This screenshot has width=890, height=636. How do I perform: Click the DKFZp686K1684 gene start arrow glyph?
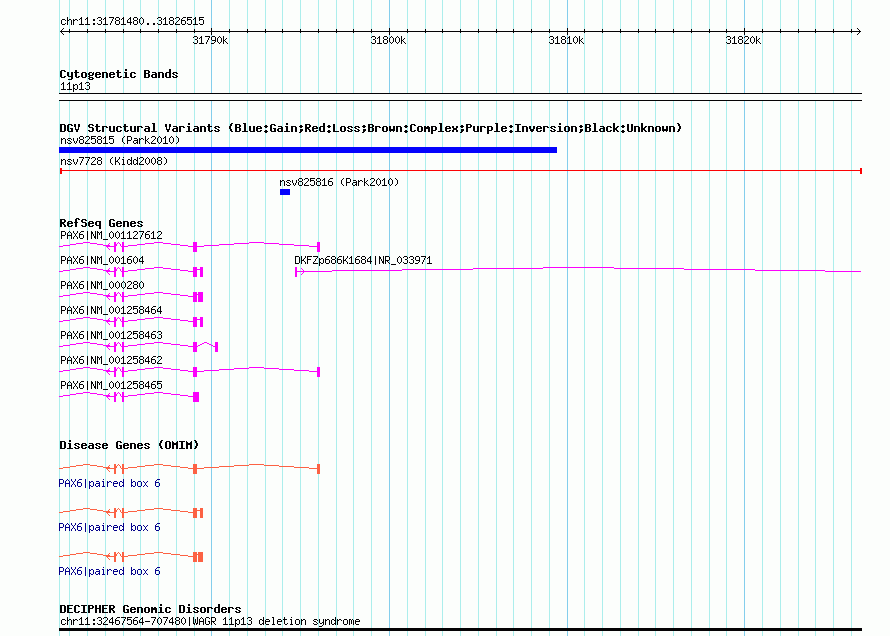point(299,272)
